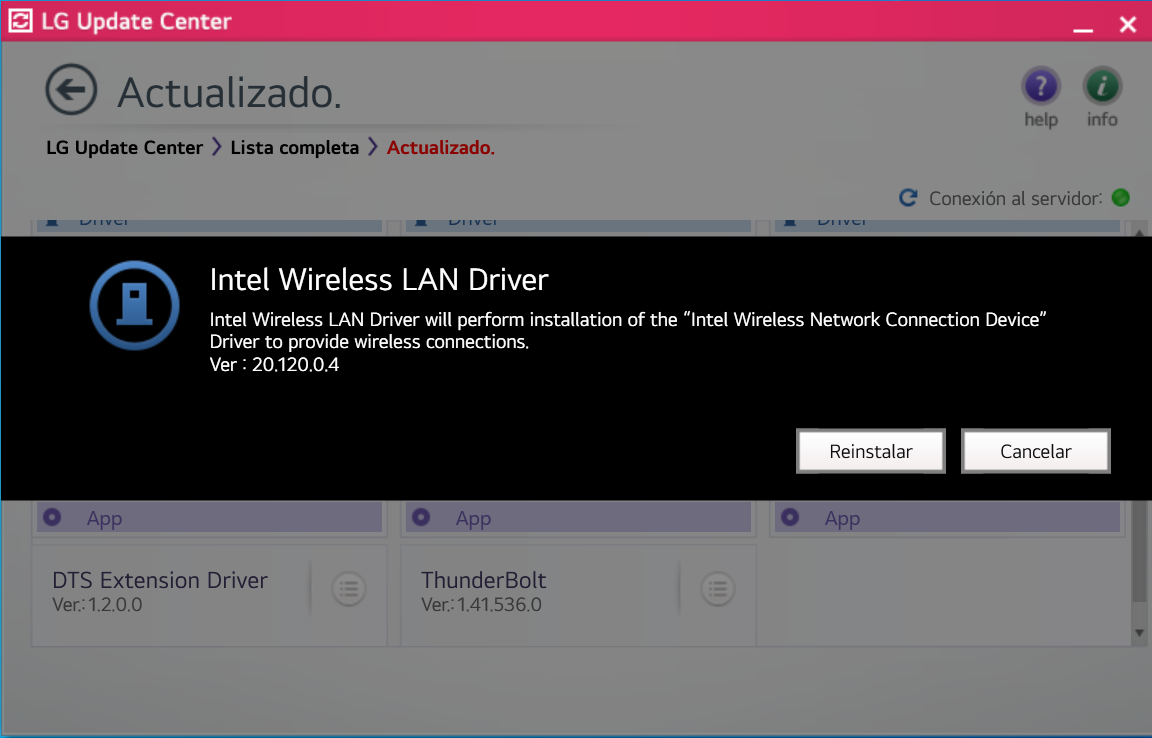Select ThunderBolt card
The width and height of the screenshot is (1152, 738).
click(x=578, y=595)
